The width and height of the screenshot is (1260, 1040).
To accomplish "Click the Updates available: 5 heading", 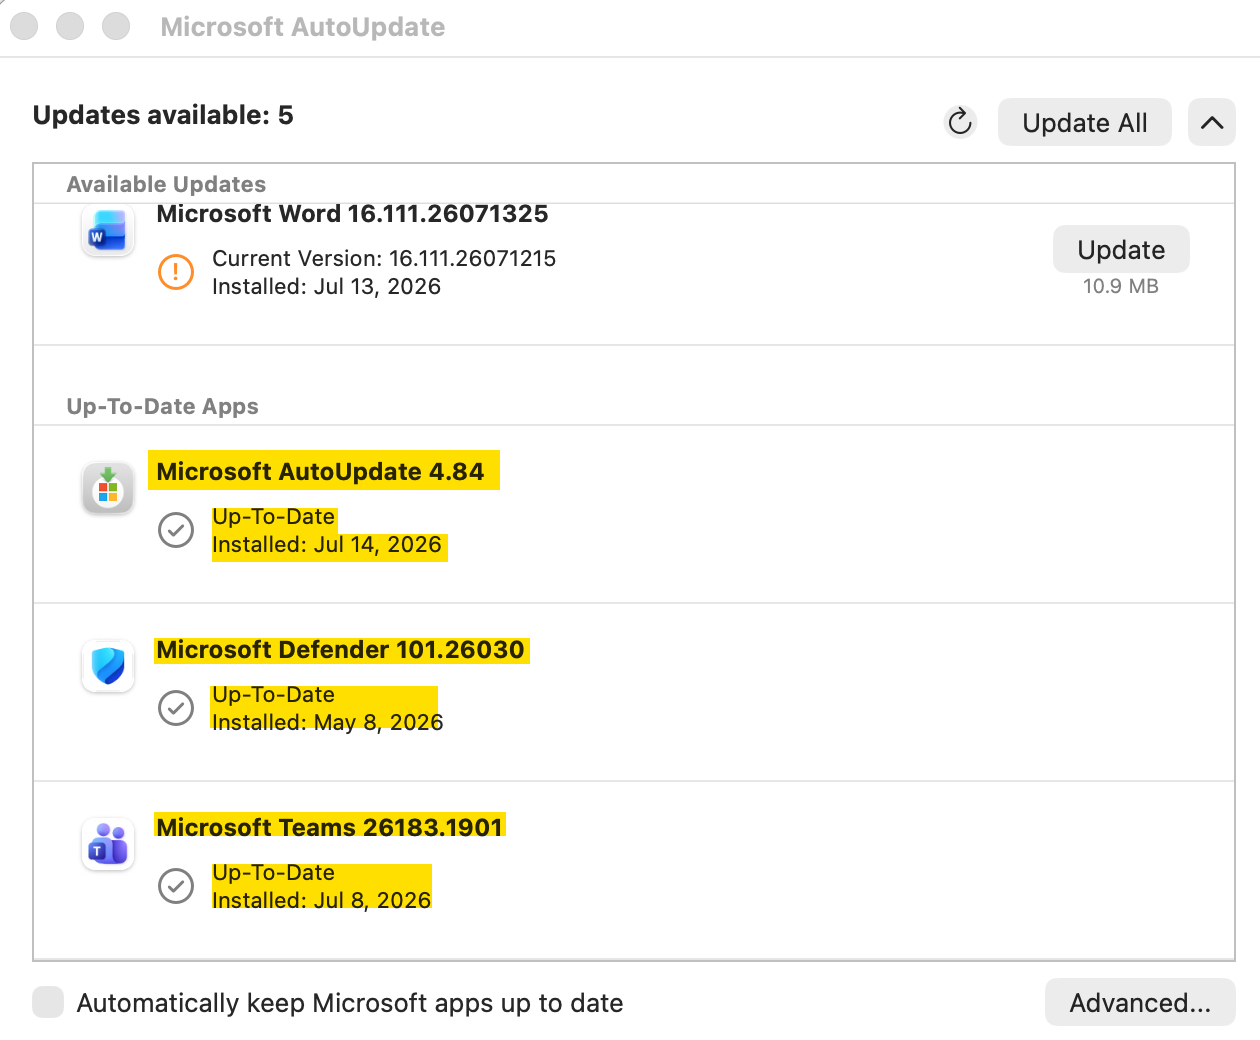I will (163, 115).
